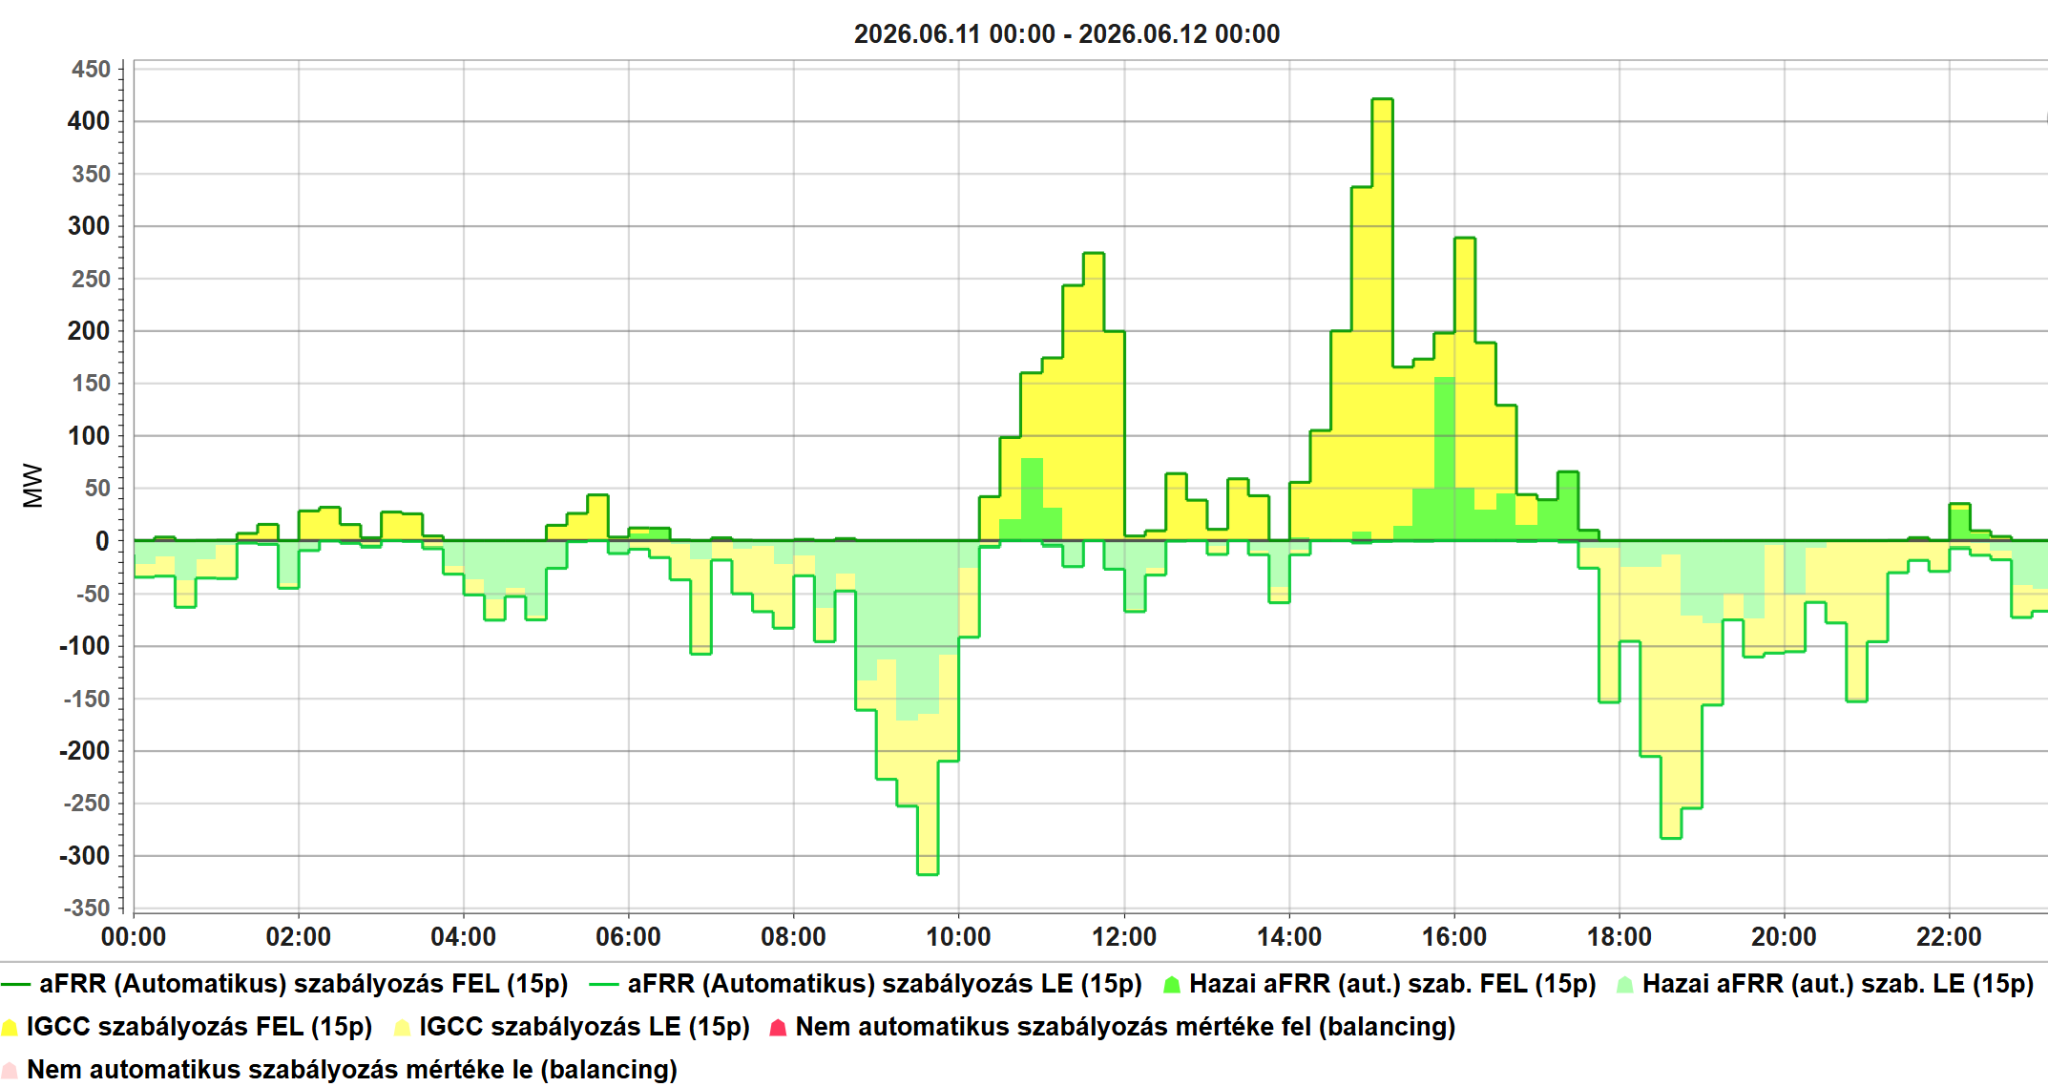2048x1089 pixels.
Task: Click the chart title date range text
Action: [x=1067, y=34]
